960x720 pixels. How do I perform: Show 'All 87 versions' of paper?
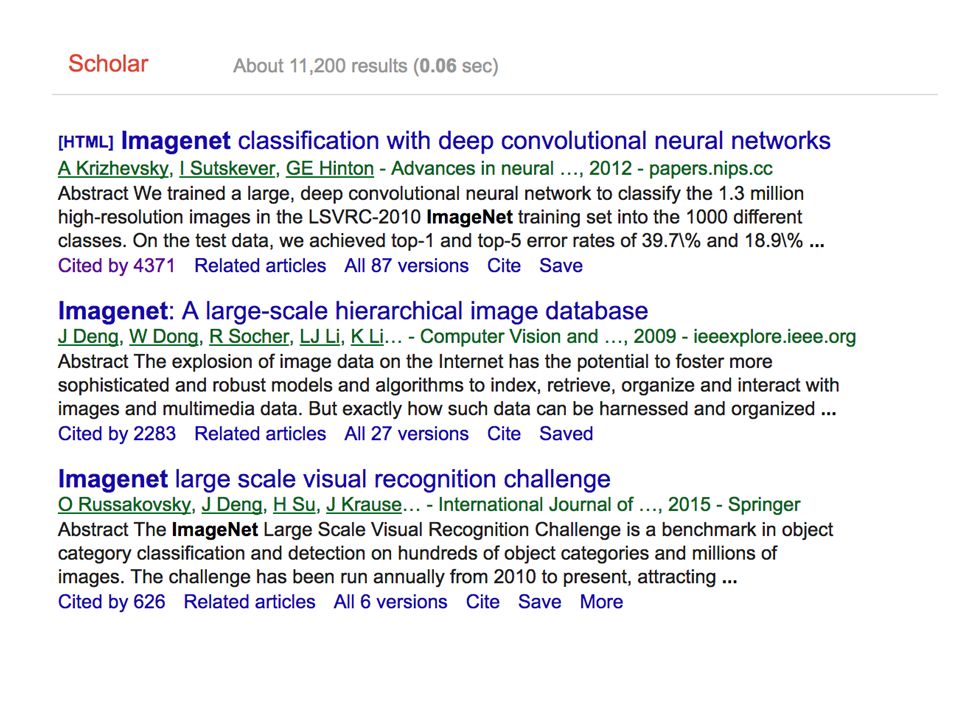(x=407, y=266)
